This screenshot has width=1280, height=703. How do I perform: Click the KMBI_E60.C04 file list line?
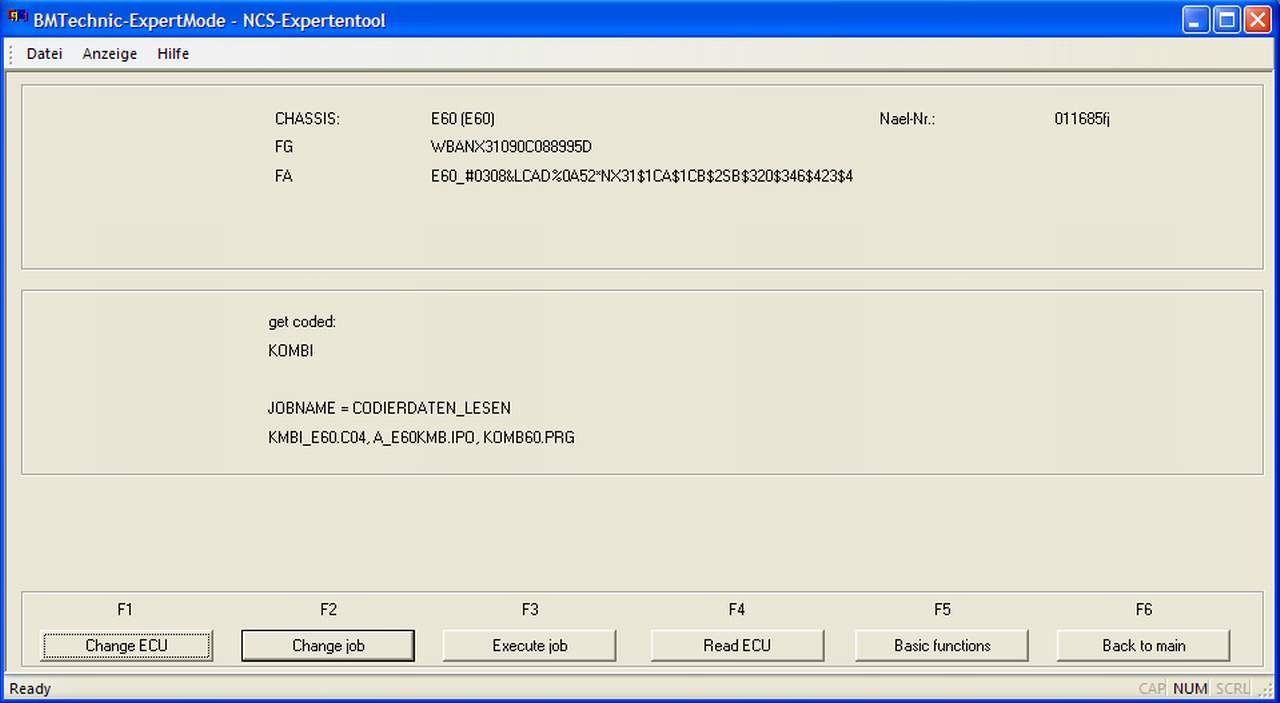pos(421,437)
